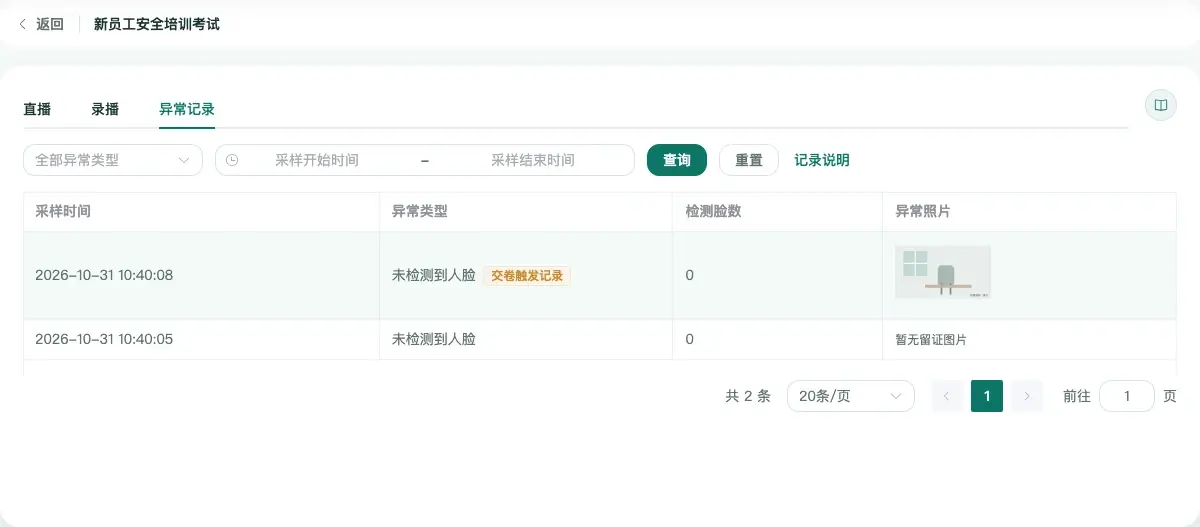
Task: Switch to the 直播 tab
Action: [x=37, y=109]
